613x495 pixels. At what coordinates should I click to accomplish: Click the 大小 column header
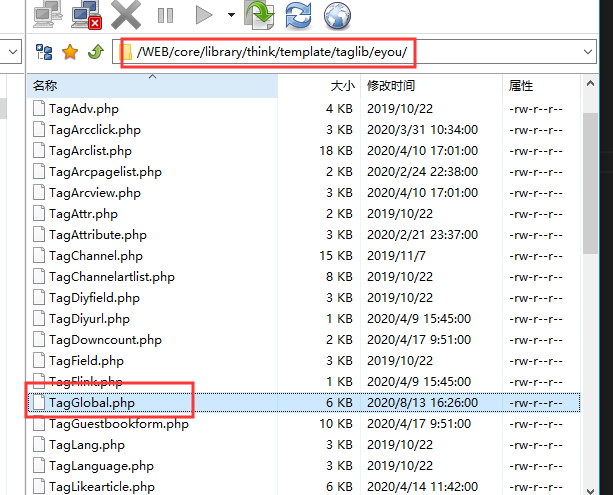click(342, 86)
